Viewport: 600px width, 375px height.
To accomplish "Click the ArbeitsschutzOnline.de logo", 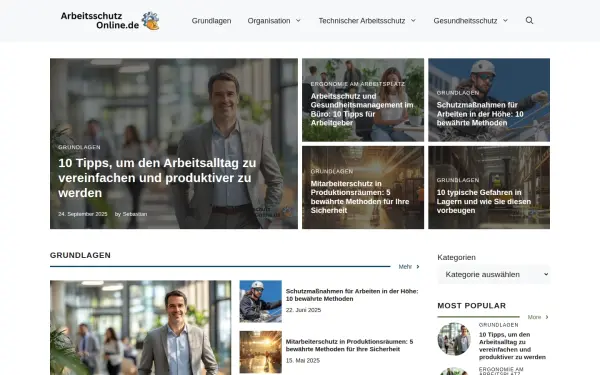I will [x=110, y=21].
